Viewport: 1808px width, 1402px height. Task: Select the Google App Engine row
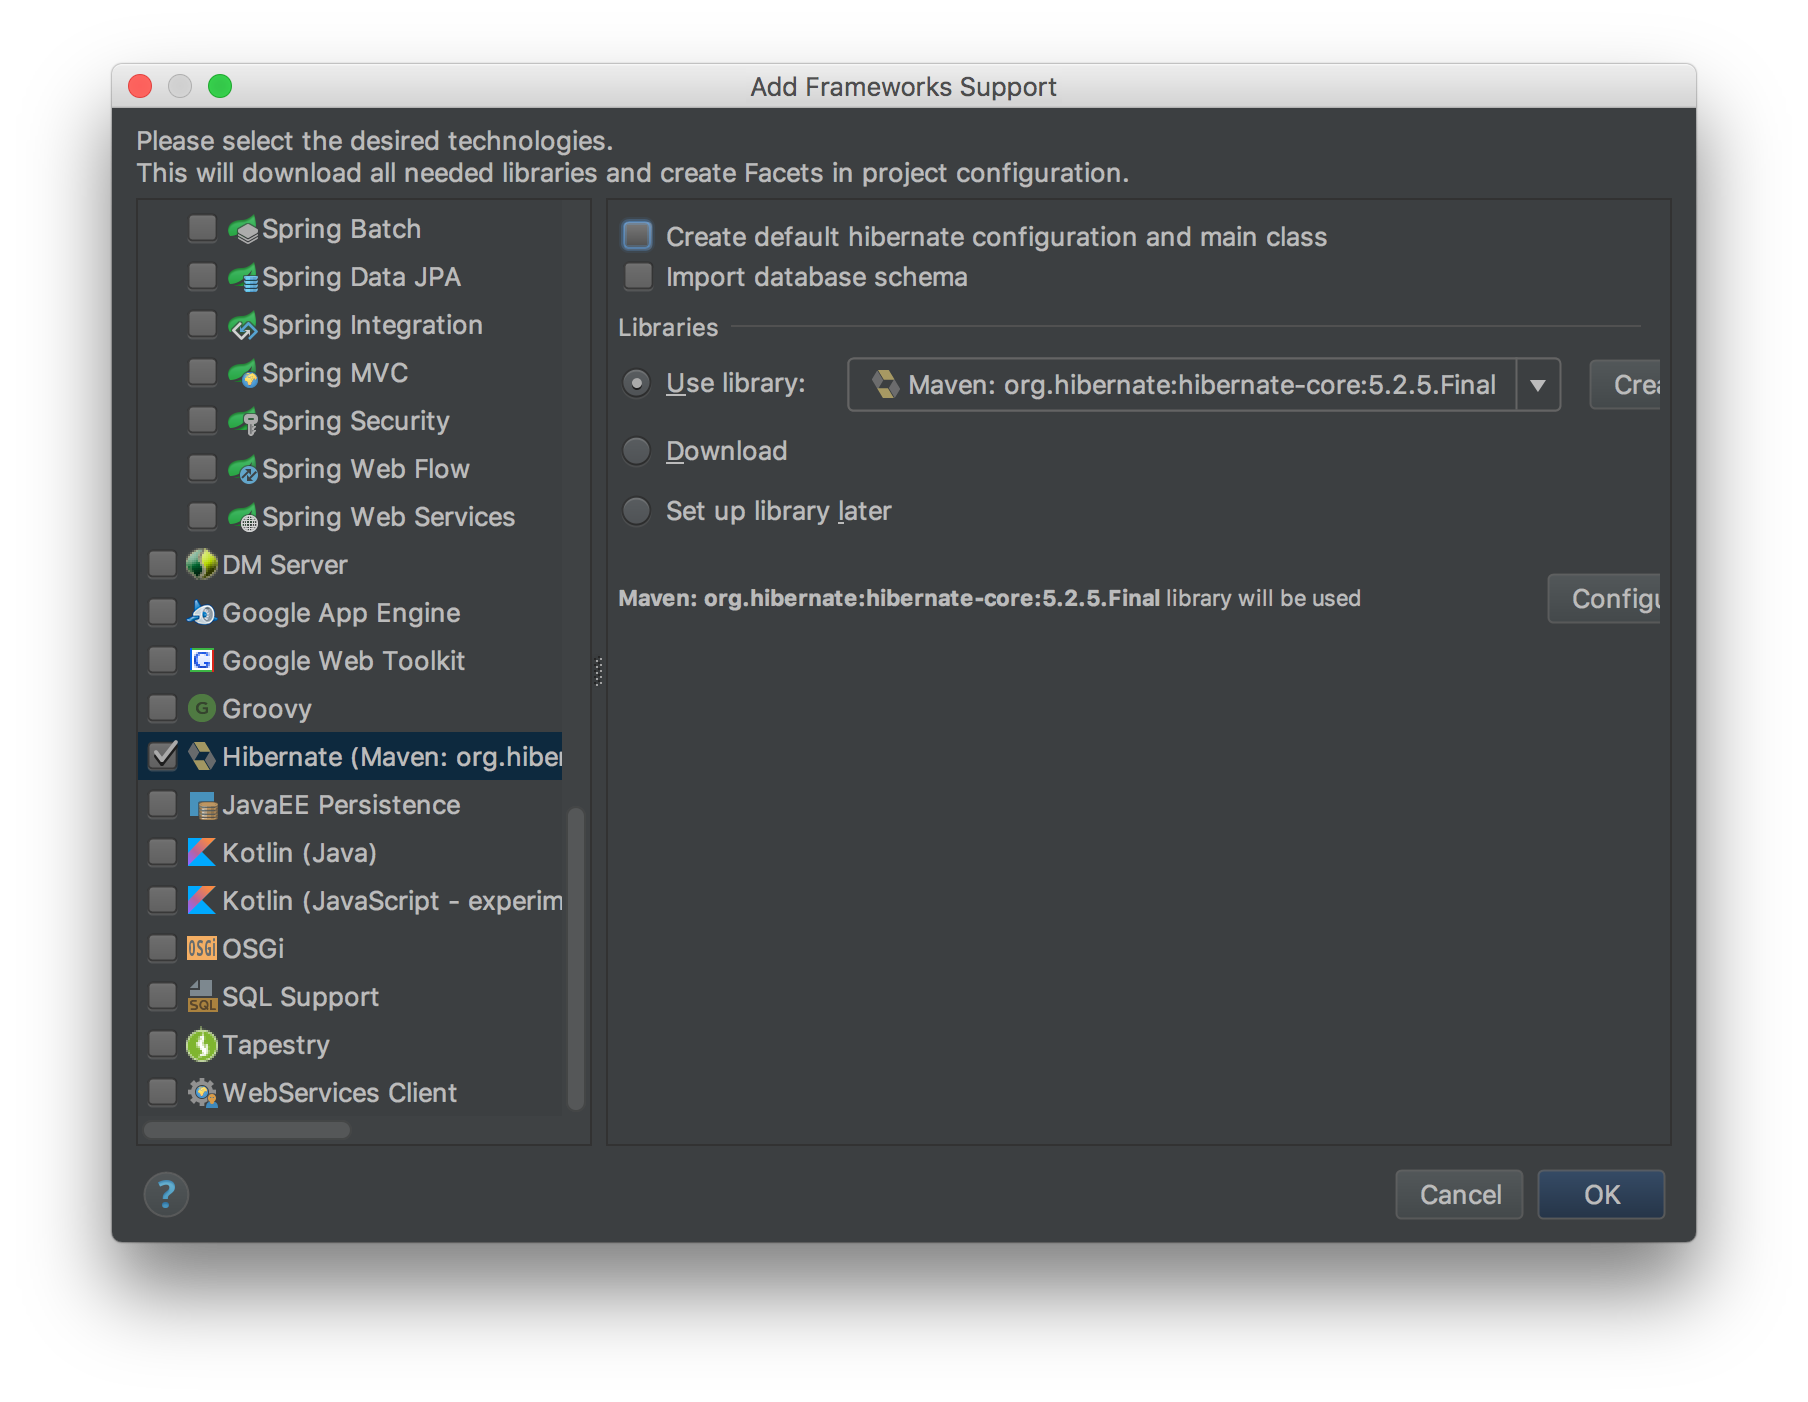pyautogui.click(x=350, y=613)
